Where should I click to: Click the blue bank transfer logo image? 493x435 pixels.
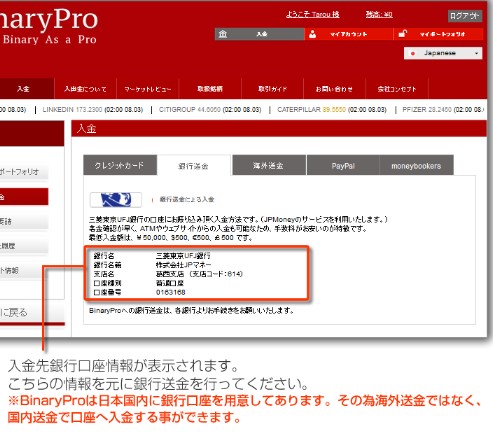(116, 200)
